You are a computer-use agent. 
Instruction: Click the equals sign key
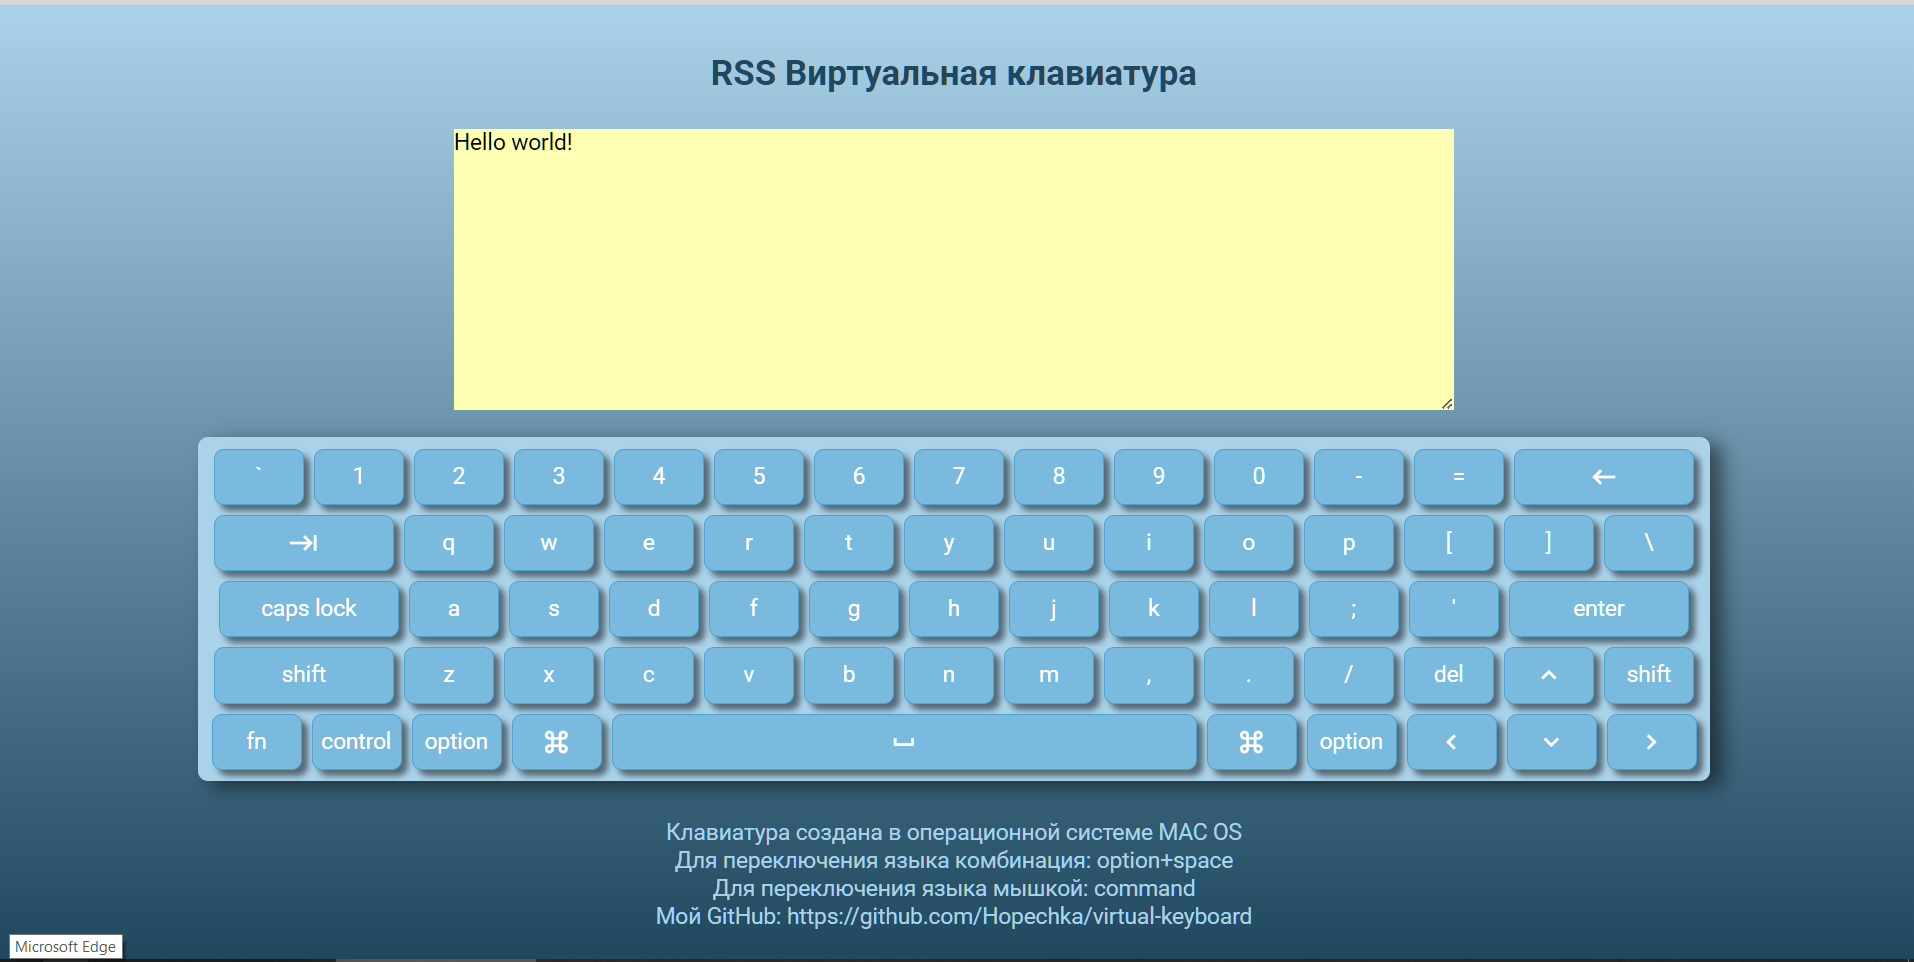[x=1458, y=477]
